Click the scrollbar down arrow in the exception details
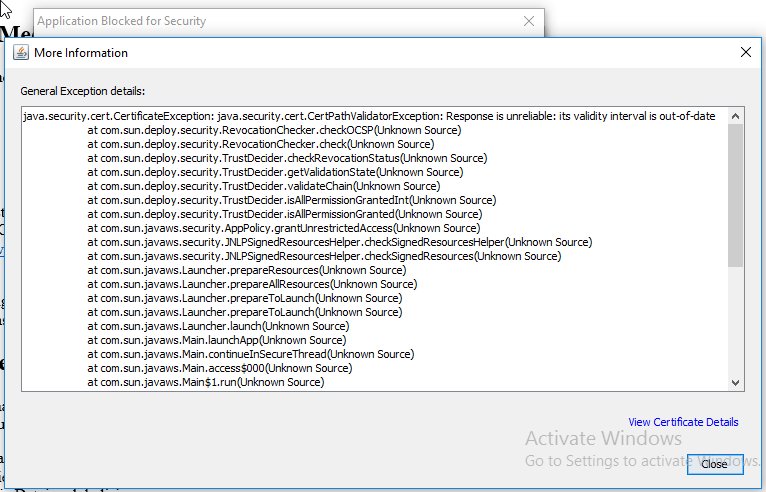Viewport: 766px width, 492px height. pos(736,382)
